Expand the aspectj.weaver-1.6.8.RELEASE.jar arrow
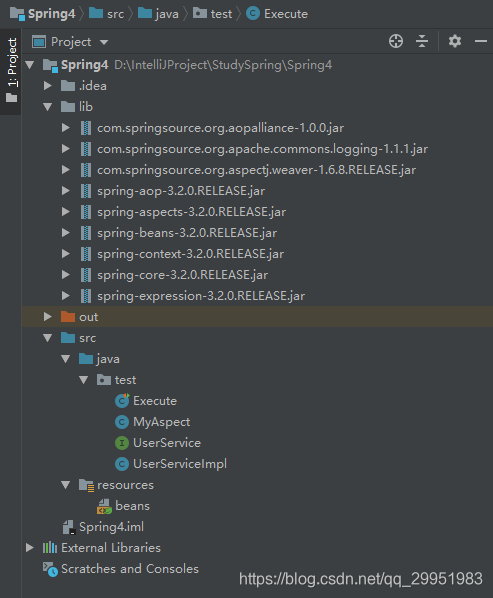Screen dimensions: 493x598 [x=66, y=170]
